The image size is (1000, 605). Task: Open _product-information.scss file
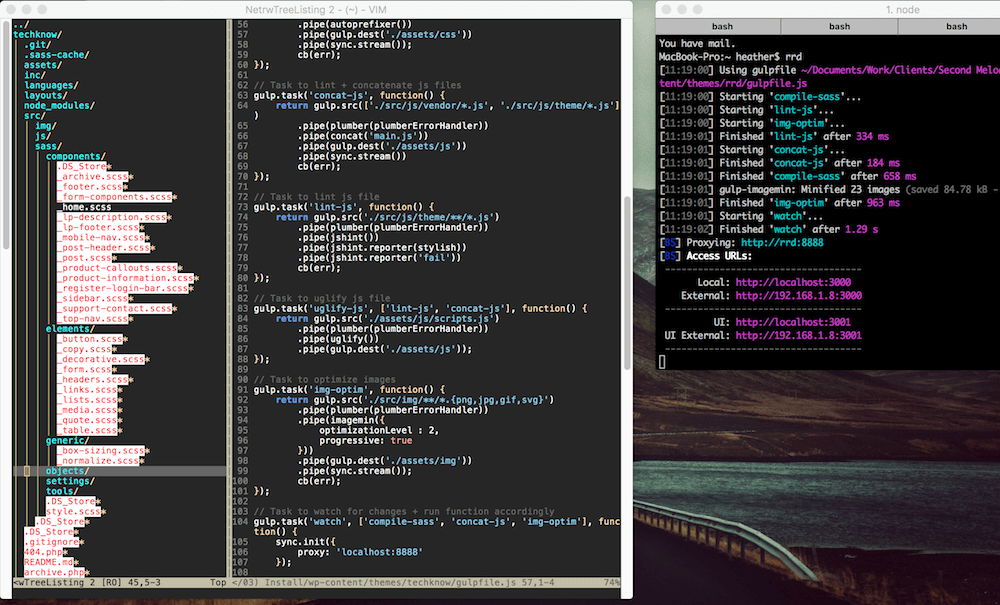[x=126, y=279]
